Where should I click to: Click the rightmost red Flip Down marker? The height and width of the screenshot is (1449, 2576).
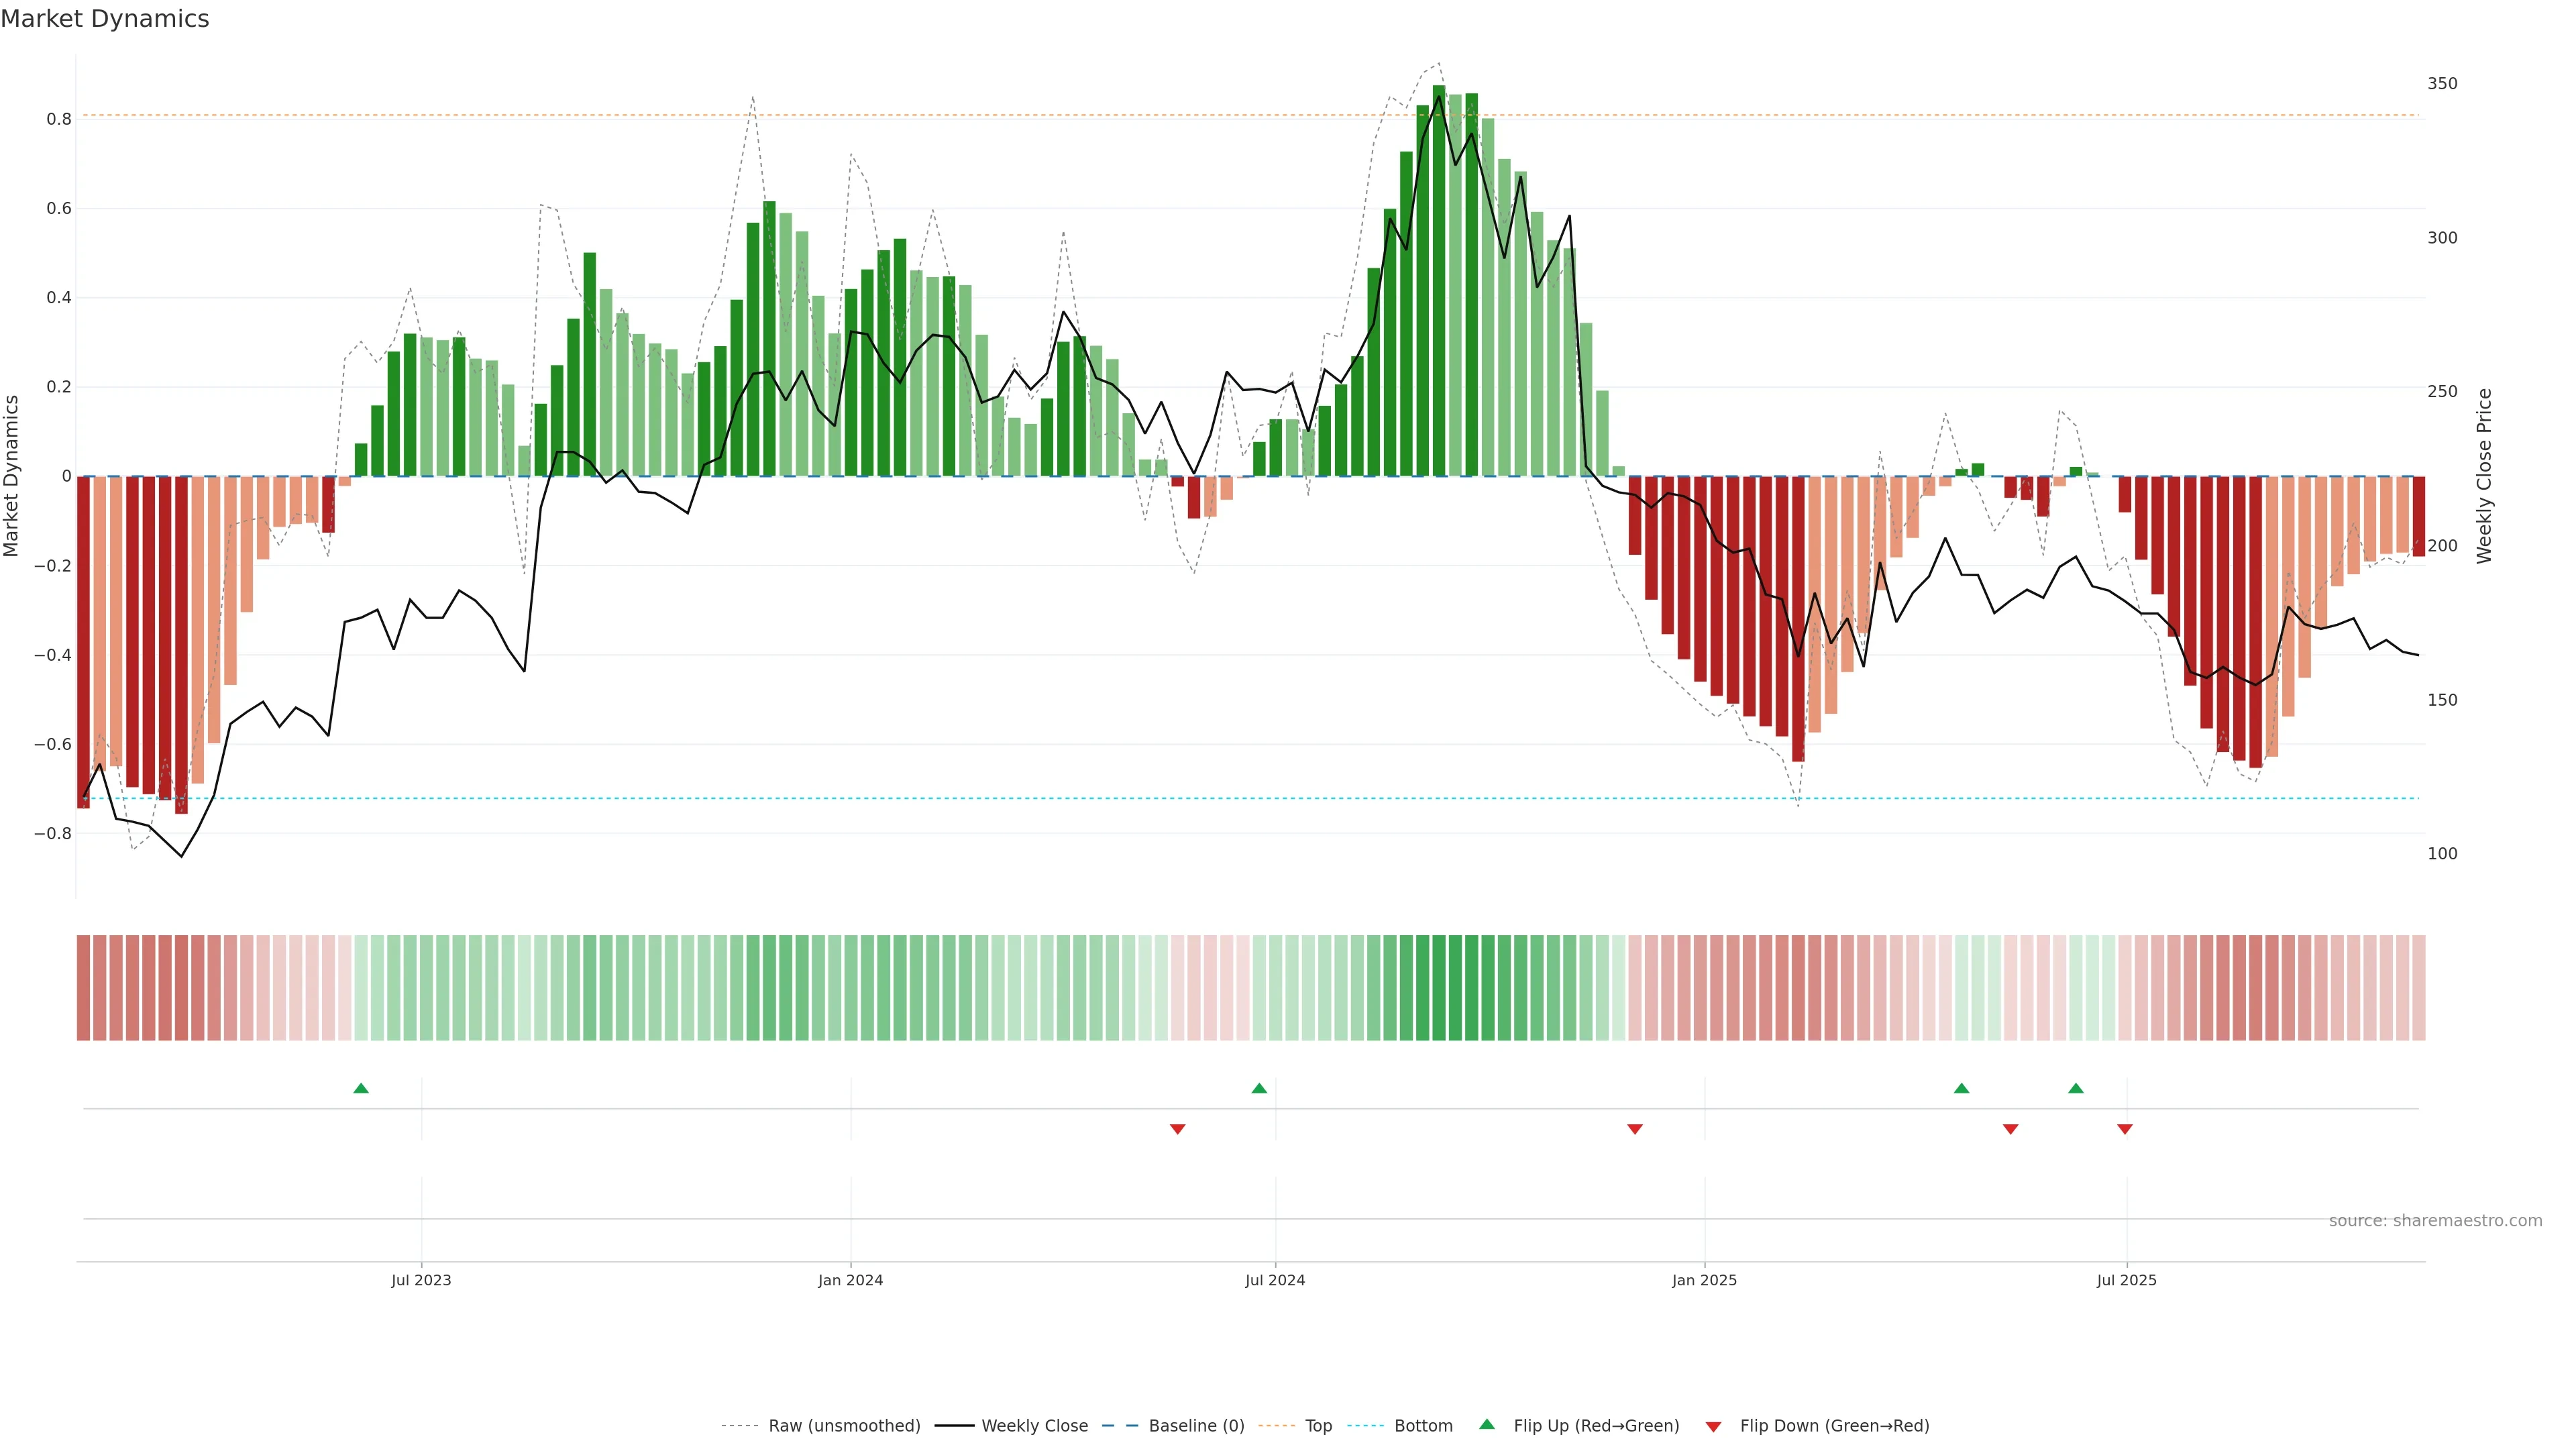pos(2125,1129)
